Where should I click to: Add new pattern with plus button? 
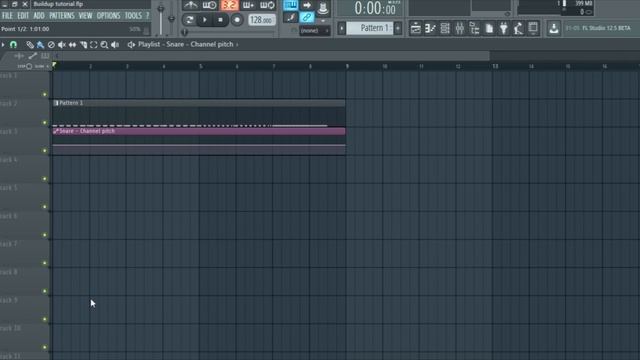coord(398,28)
